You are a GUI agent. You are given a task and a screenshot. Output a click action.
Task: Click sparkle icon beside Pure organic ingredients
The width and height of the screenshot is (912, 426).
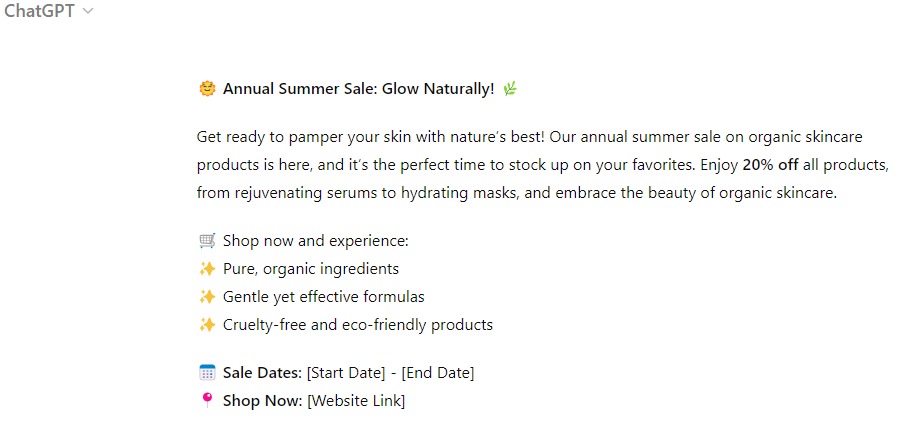tap(207, 268)
